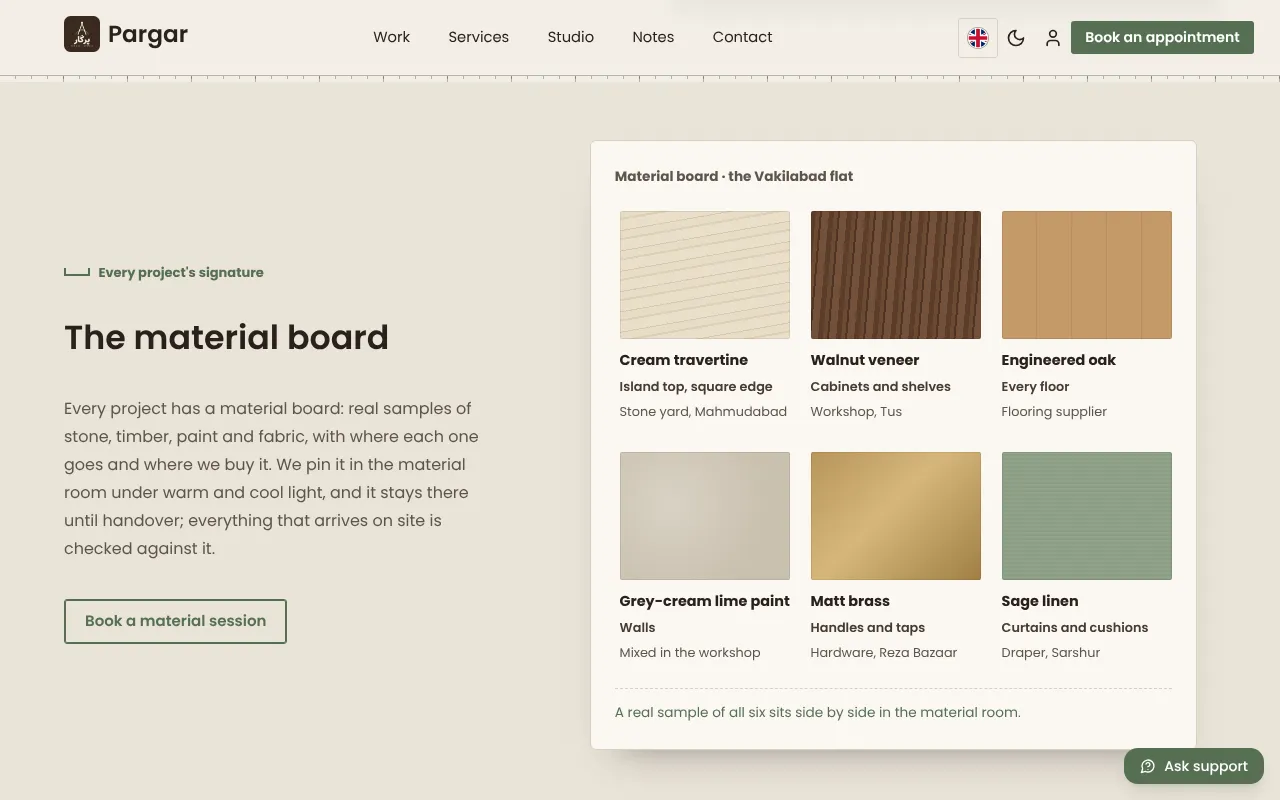The width and height of the screenshot is (1280, 800).
Task: Choose the Grey-cream lime paint swatch
Action: click(705, 516)
